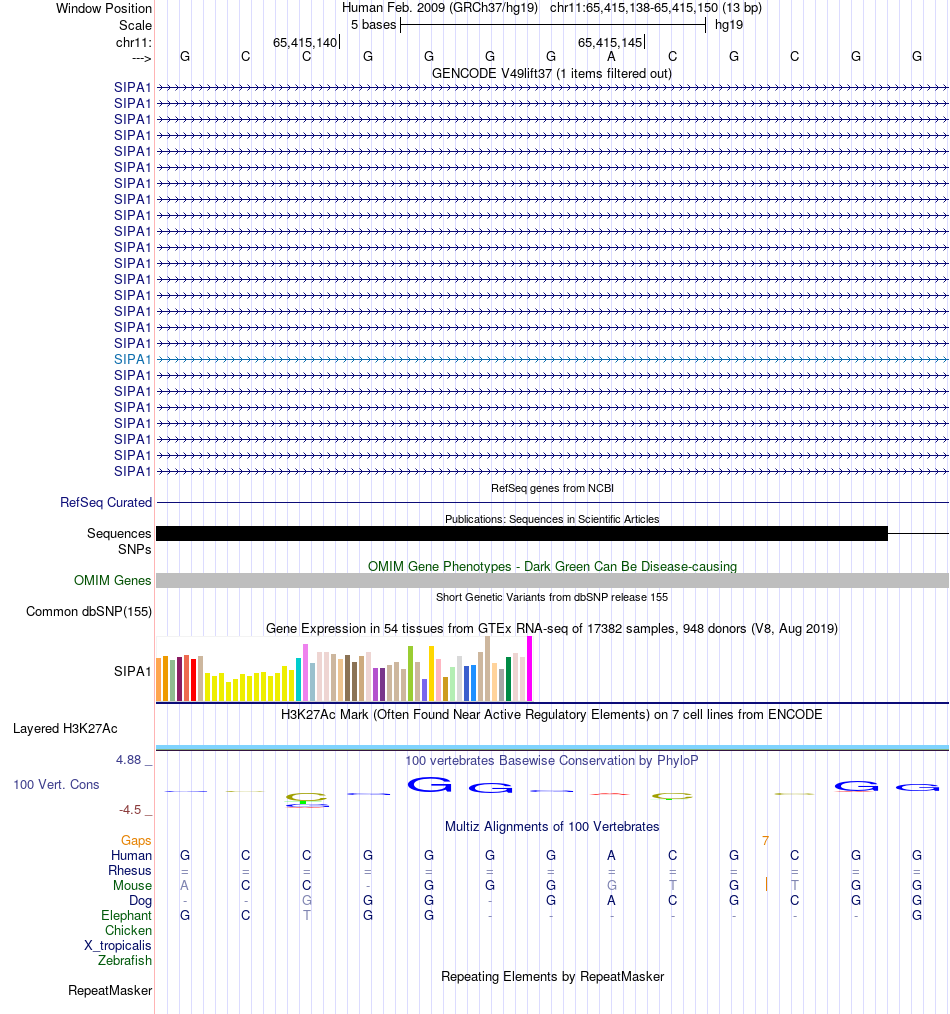This screenshot has height=1014, width=950.
Task: Click the Rhesus alignment row label
Action: (x=129, y=870)
